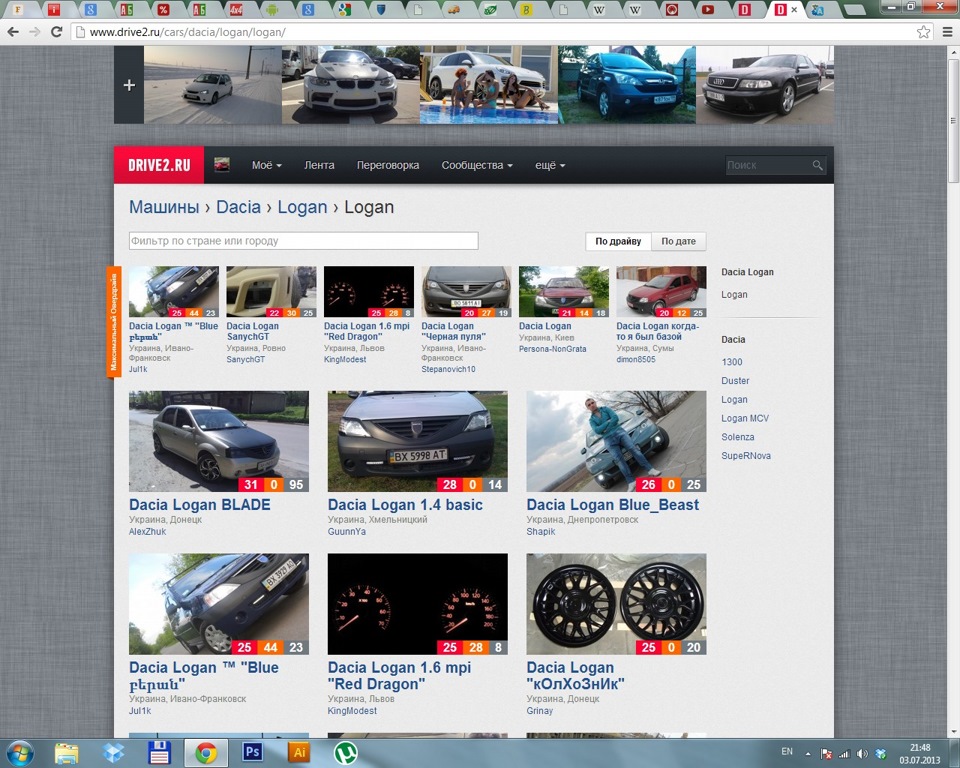This screenshot has height=768, width=960.
Task: Open the Duster link in the sidebar
Action: pos(735,380)
